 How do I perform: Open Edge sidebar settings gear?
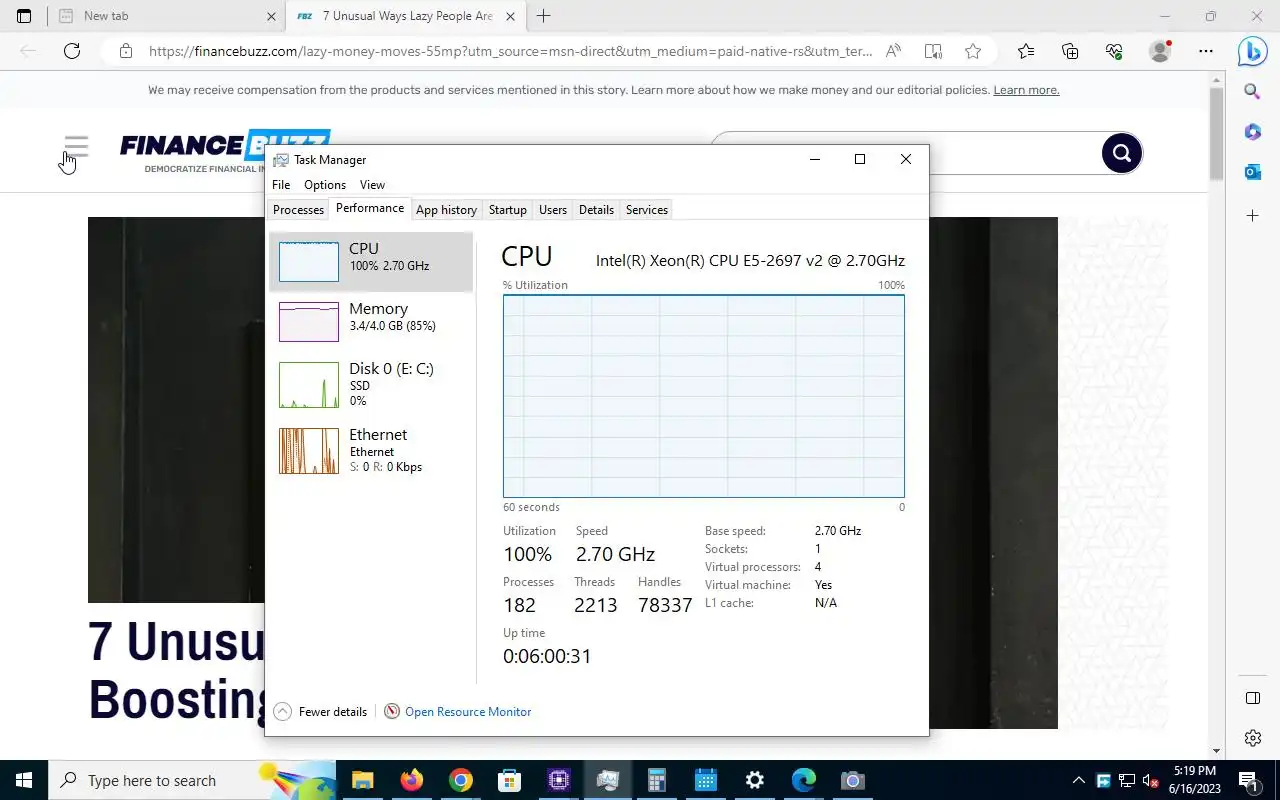(x=1252, y=739)
